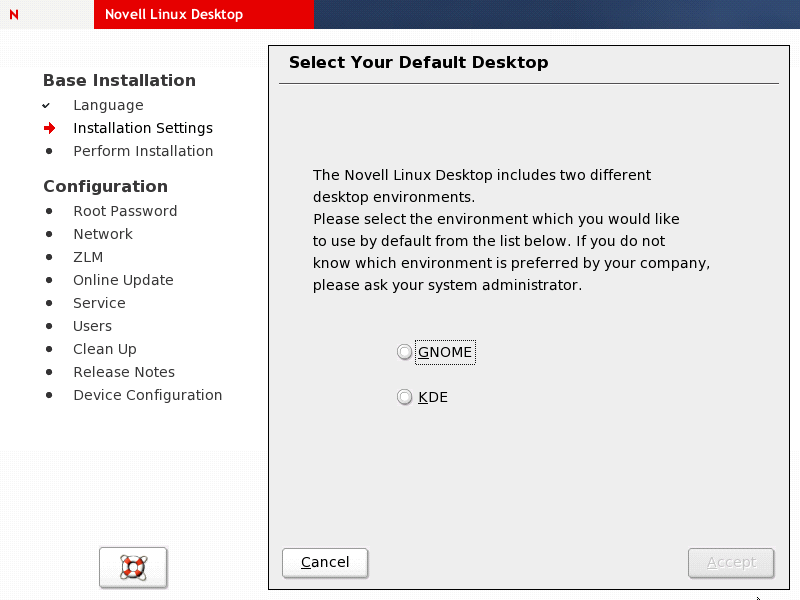Click the ZLM configuration step

88,257
